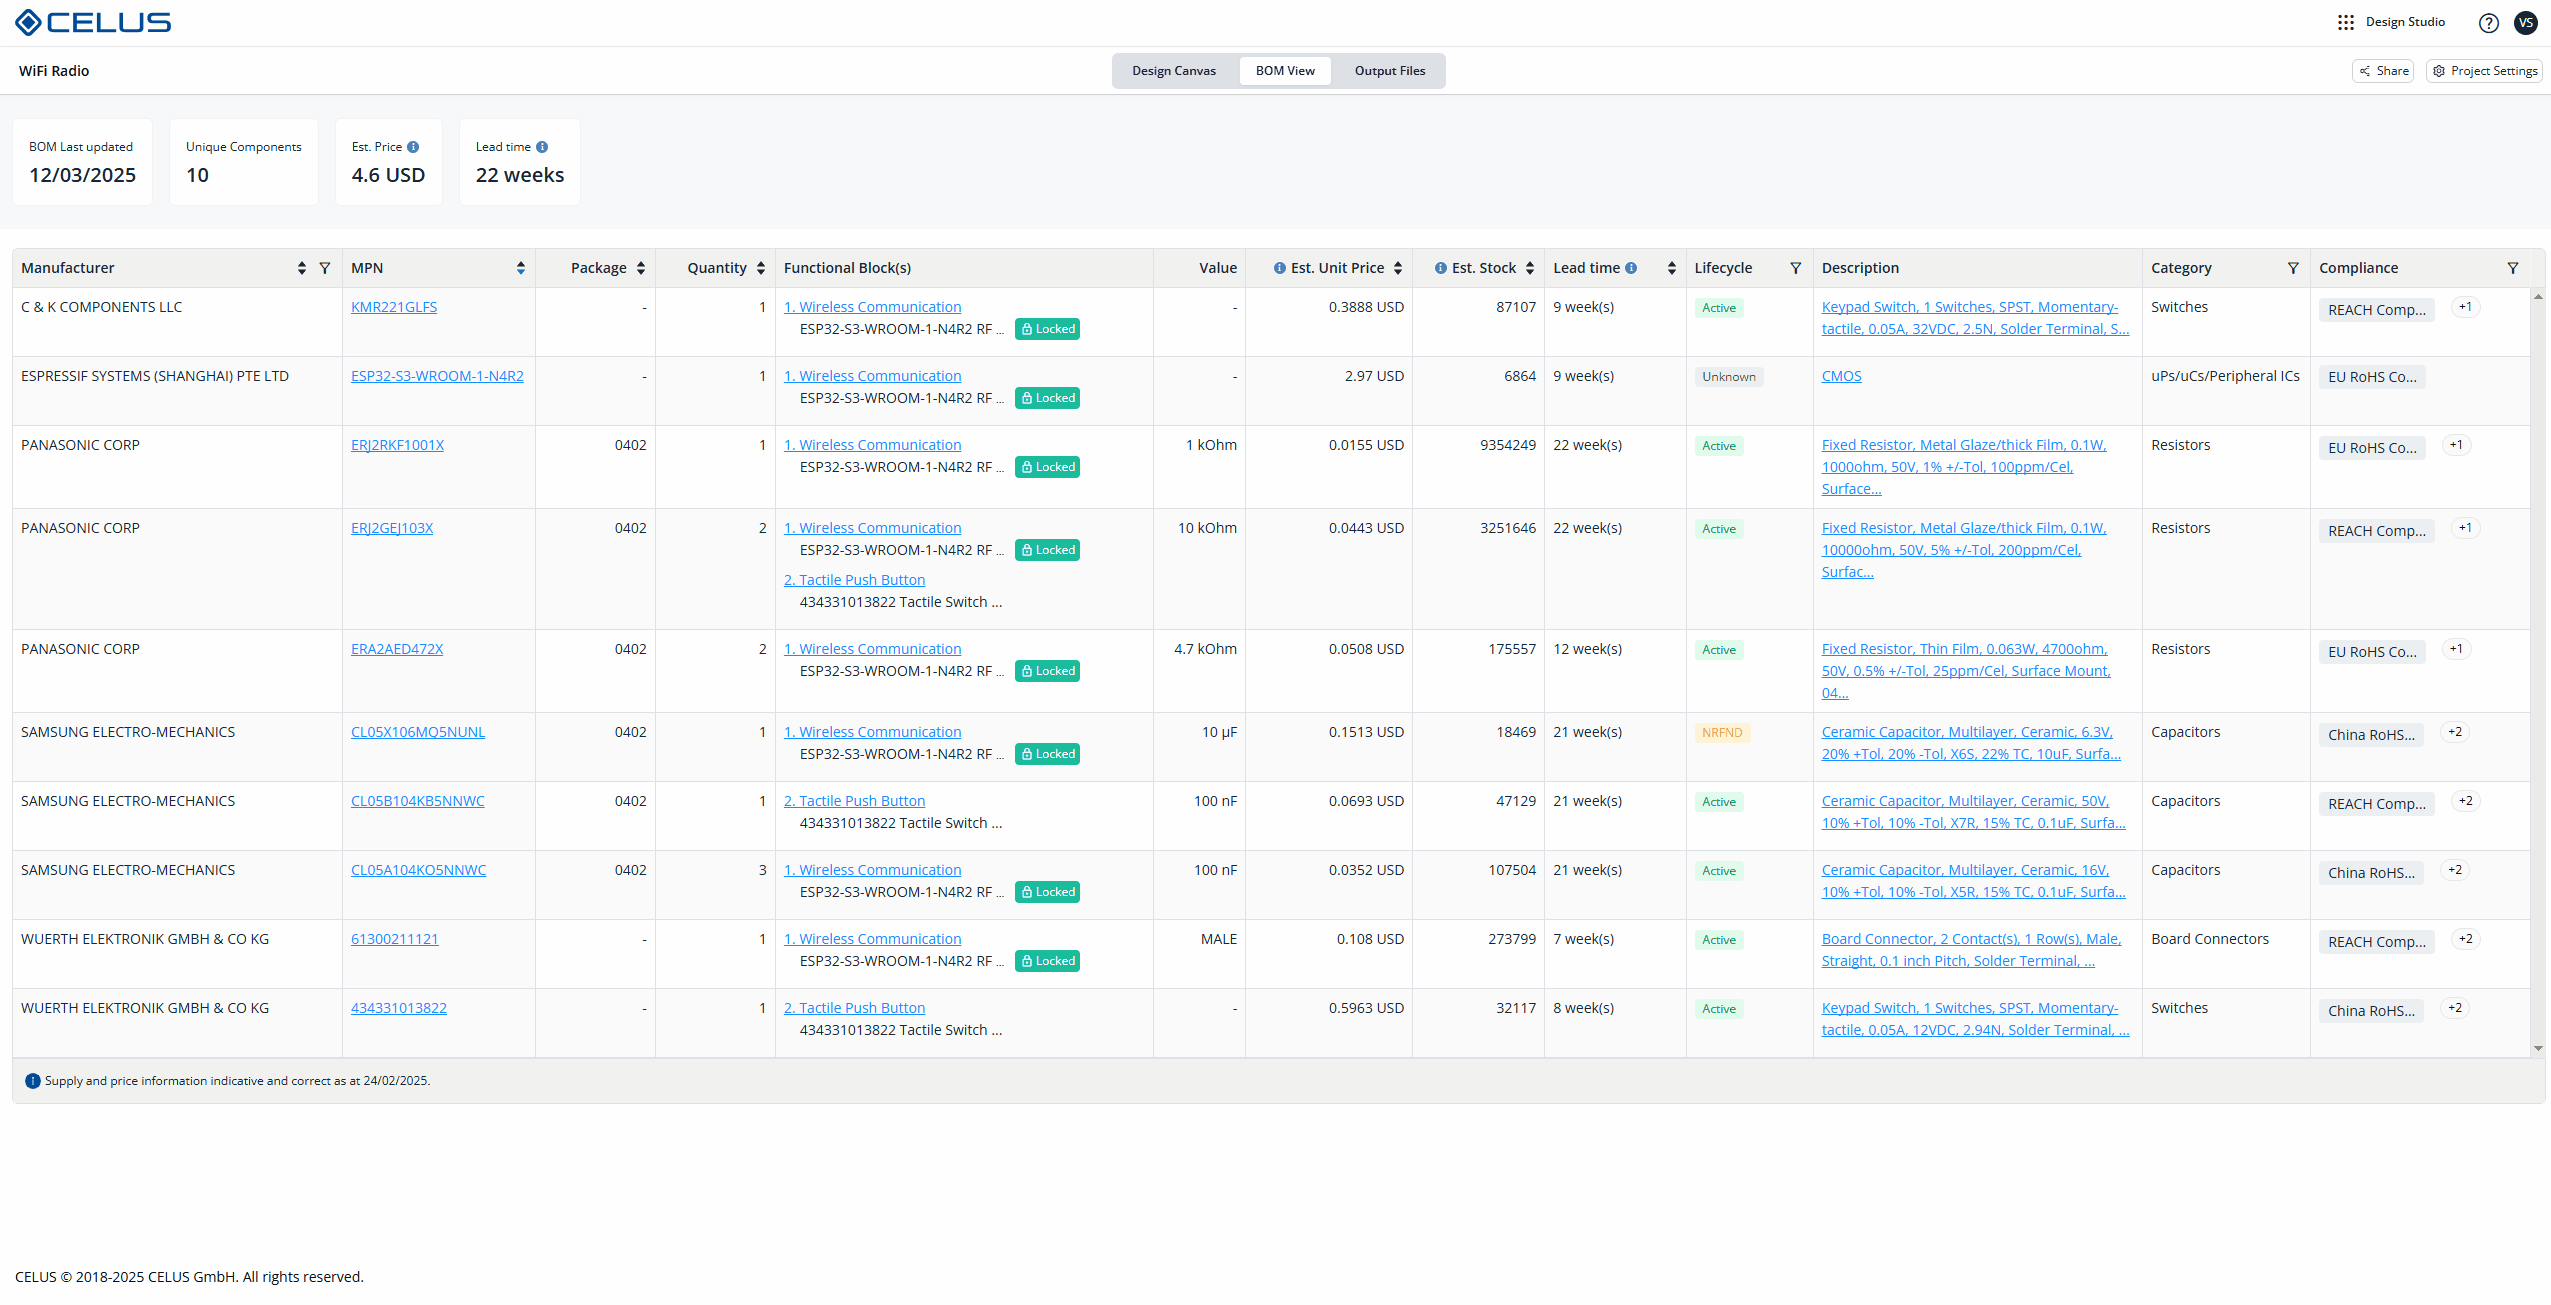Open the Category column filter
The height and width of the screenshot is (1305, 2551).
tap(2293, 268)
